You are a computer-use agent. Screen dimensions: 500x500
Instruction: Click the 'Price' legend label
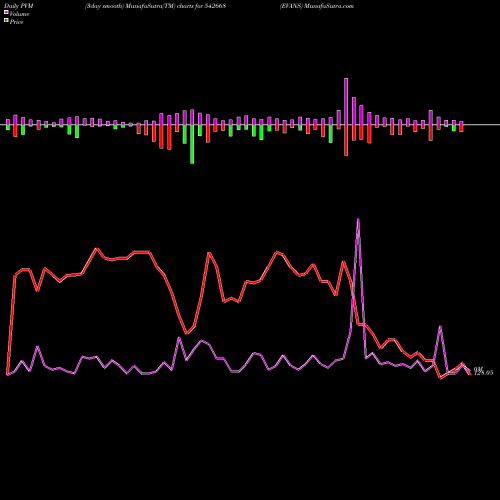pos(16,22)
